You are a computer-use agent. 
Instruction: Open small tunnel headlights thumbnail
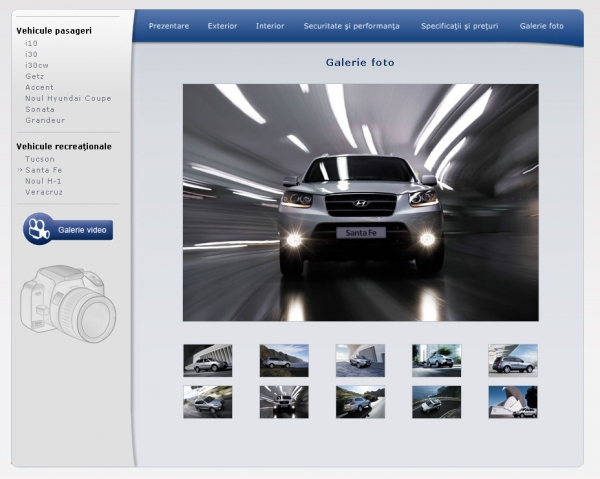point(284,402)
